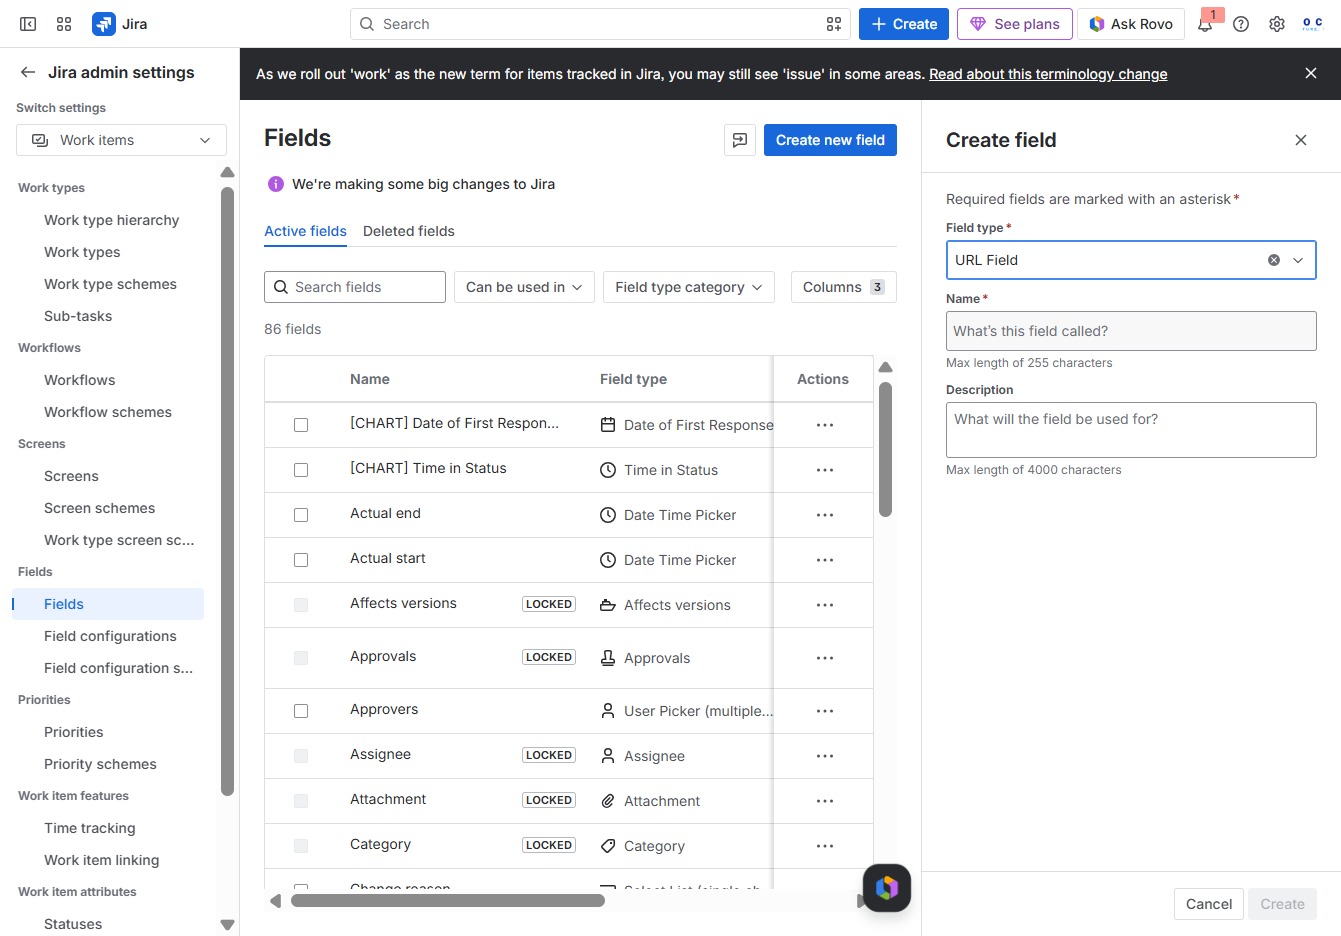Open the app switcher grid icon

64,24
